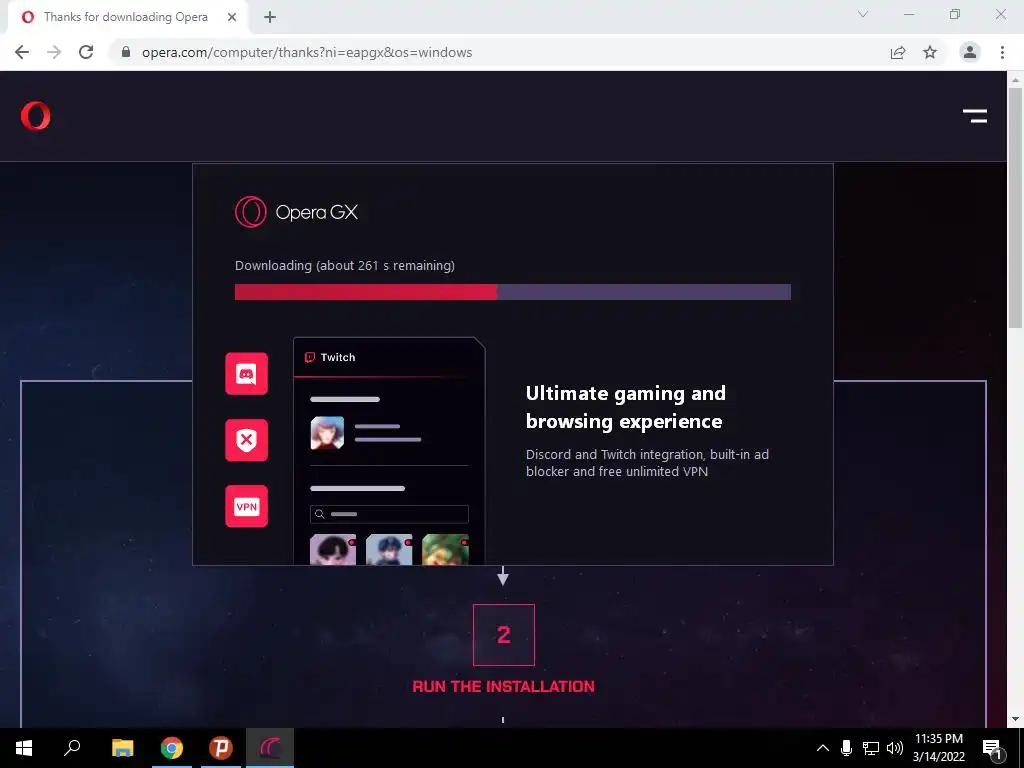Viewport: 1024px width, 768px height.
Task: Open the Chrome profile menu
Action: coord(970,52)
